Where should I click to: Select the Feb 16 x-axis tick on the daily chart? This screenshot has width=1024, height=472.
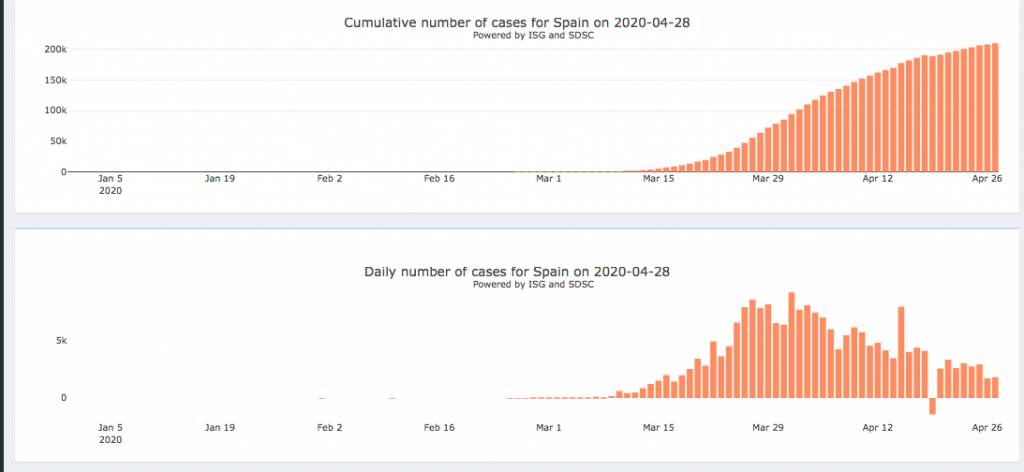439,427
